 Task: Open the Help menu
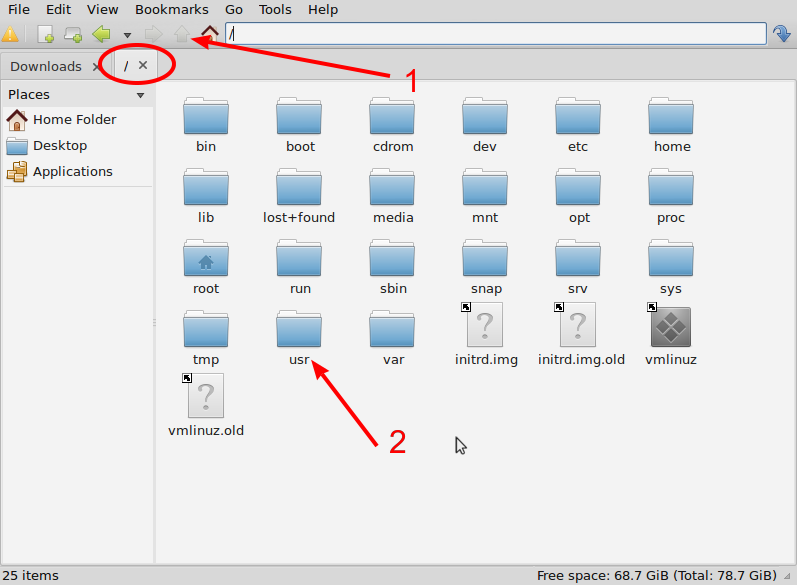point(323,10)
